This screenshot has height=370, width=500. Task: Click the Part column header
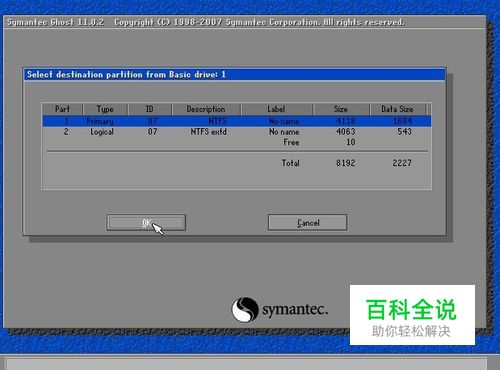pos(62,109)
